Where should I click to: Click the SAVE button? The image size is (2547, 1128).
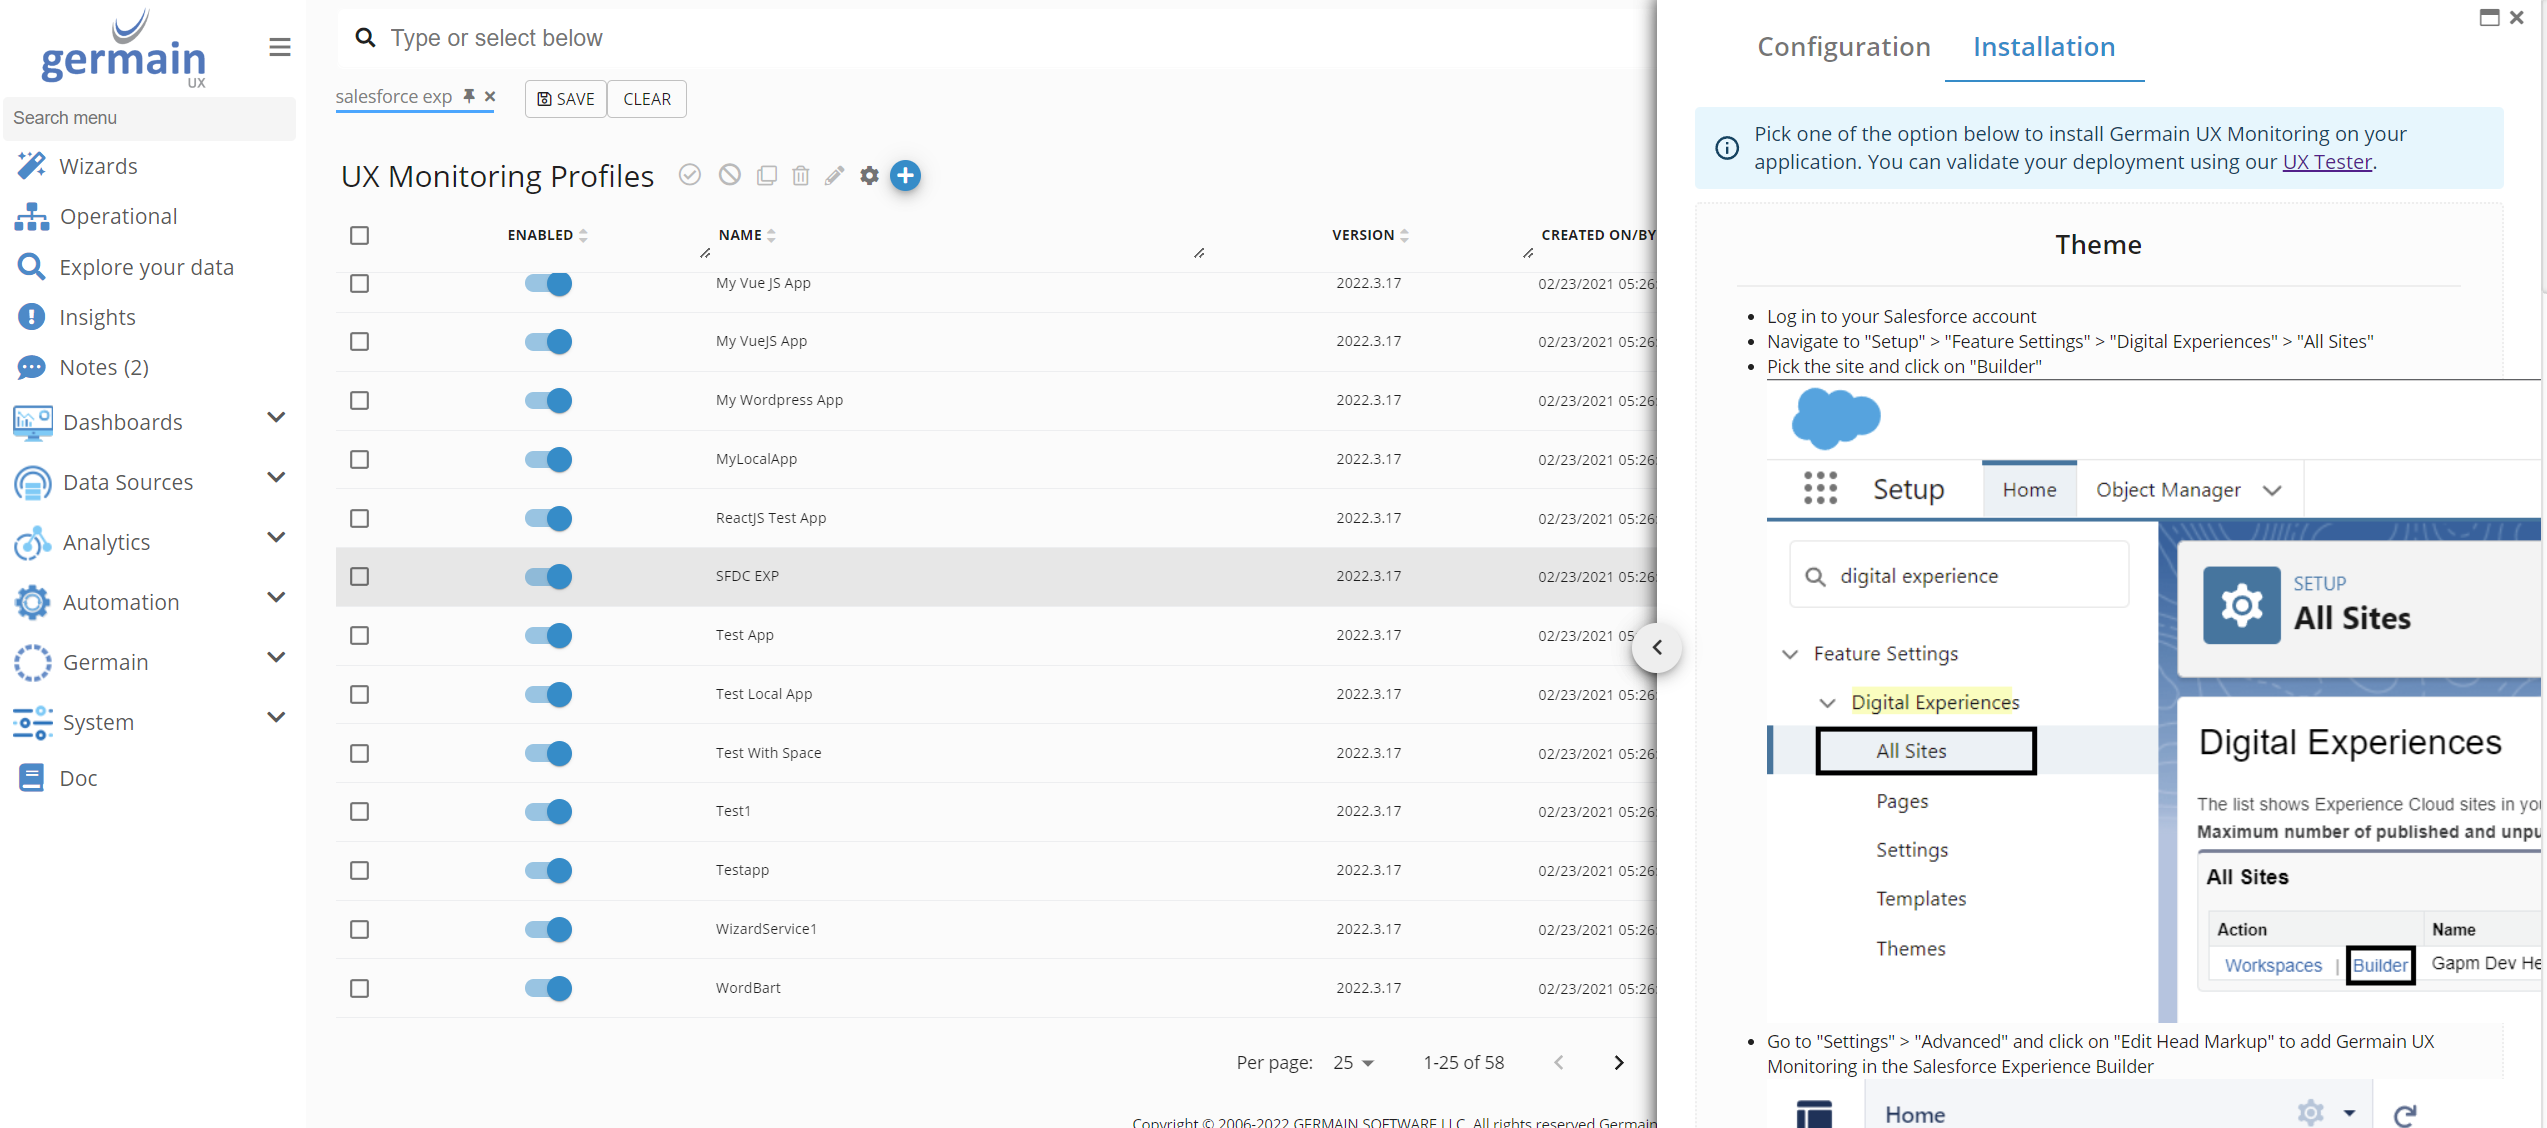pyautogui.click(x=566, y=99)
